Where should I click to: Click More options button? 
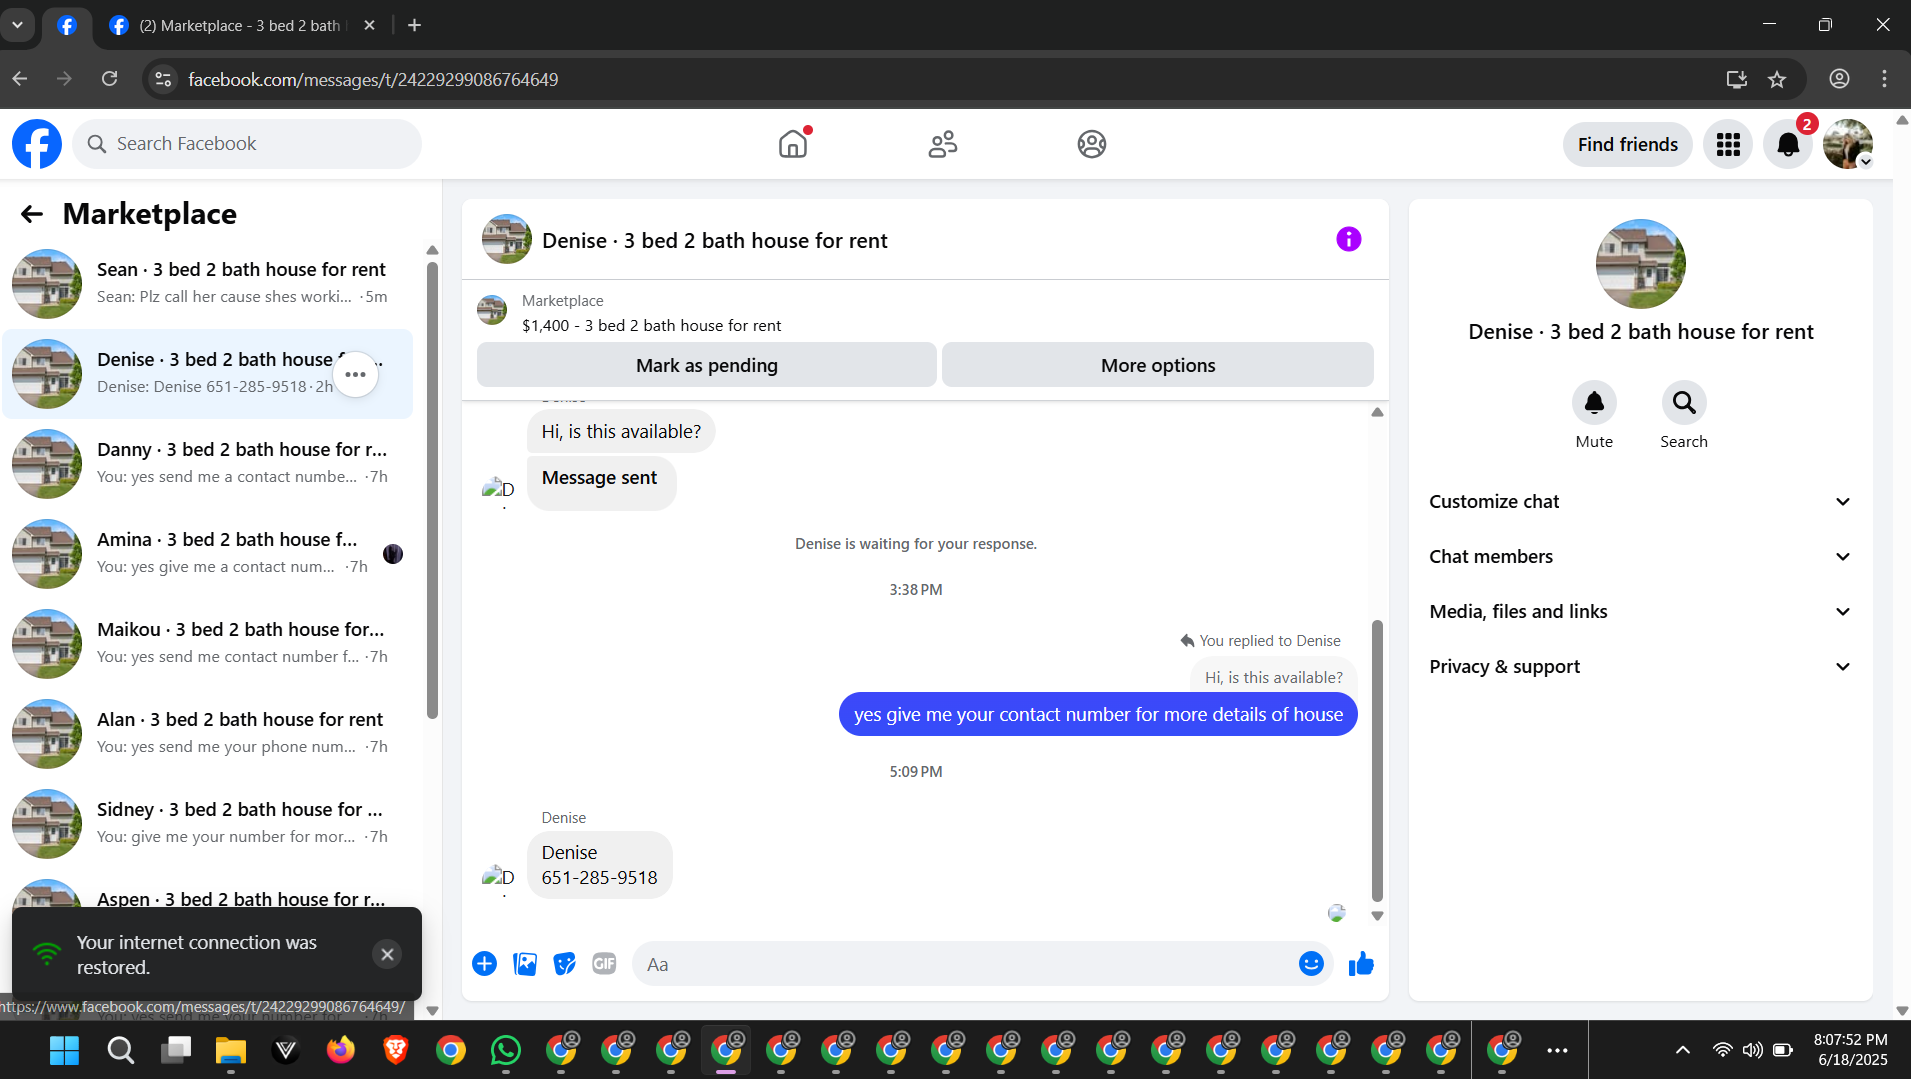[1158, 365]
